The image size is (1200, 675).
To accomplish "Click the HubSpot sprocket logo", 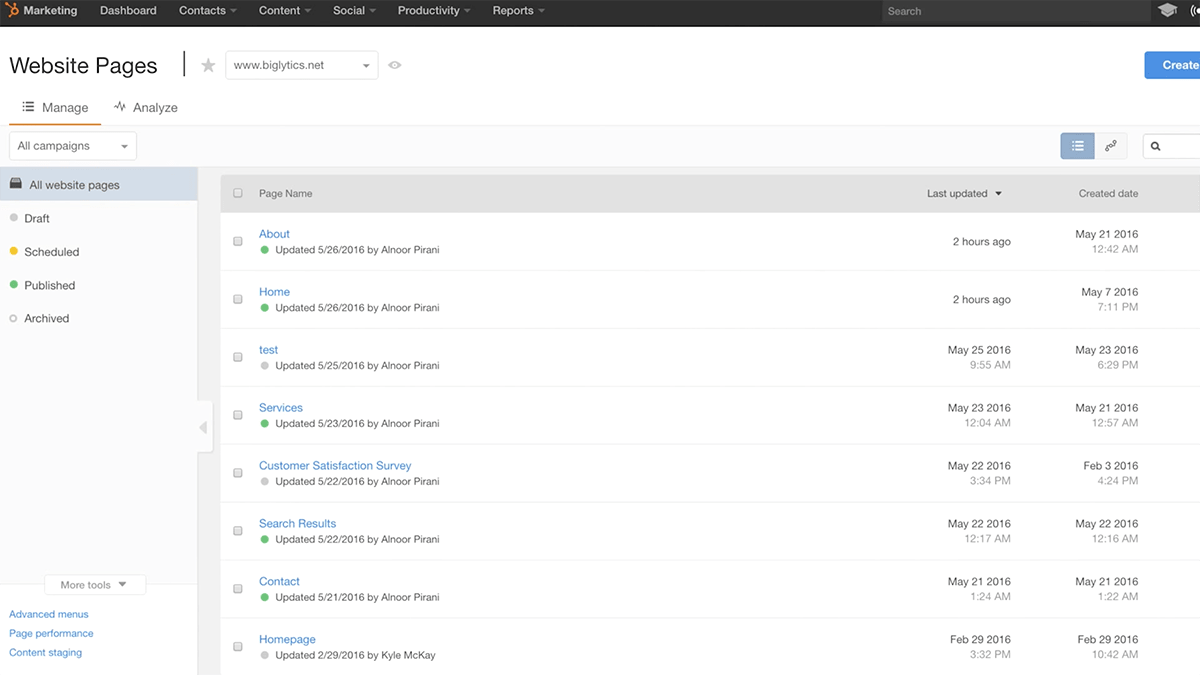I will pos(12,10).
